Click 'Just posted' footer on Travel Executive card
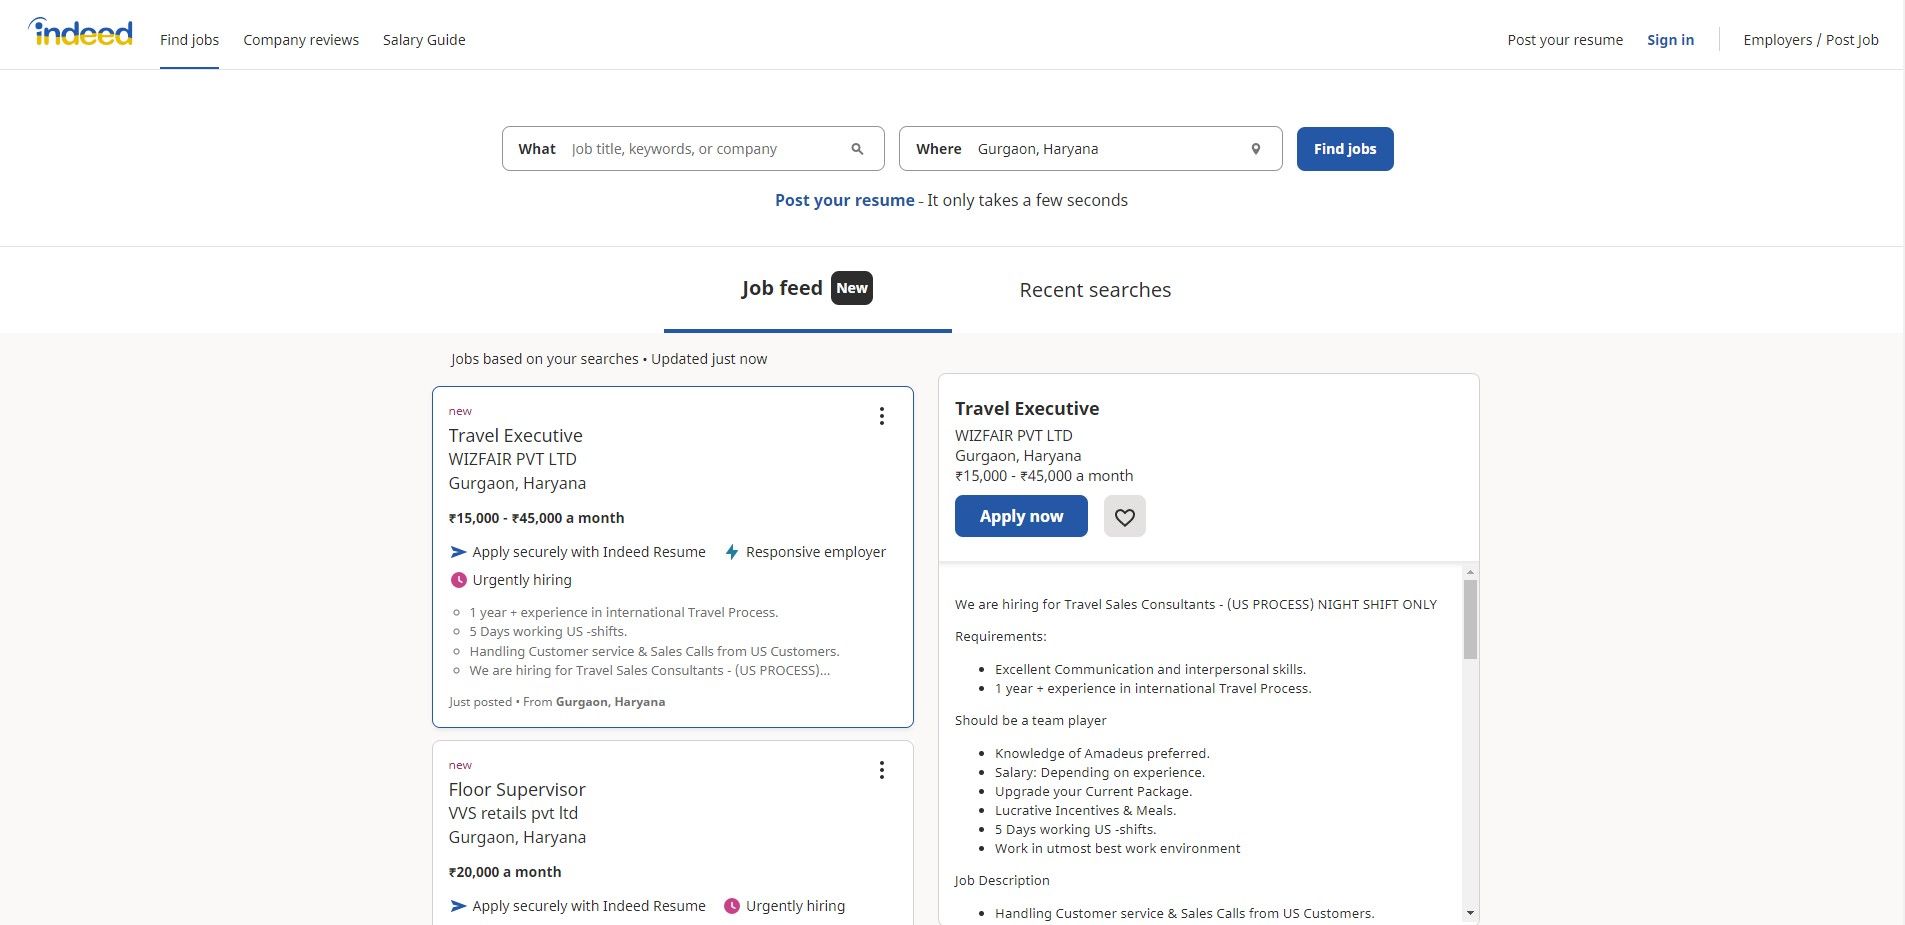The image size is (1905, 925). pos(480,702)
